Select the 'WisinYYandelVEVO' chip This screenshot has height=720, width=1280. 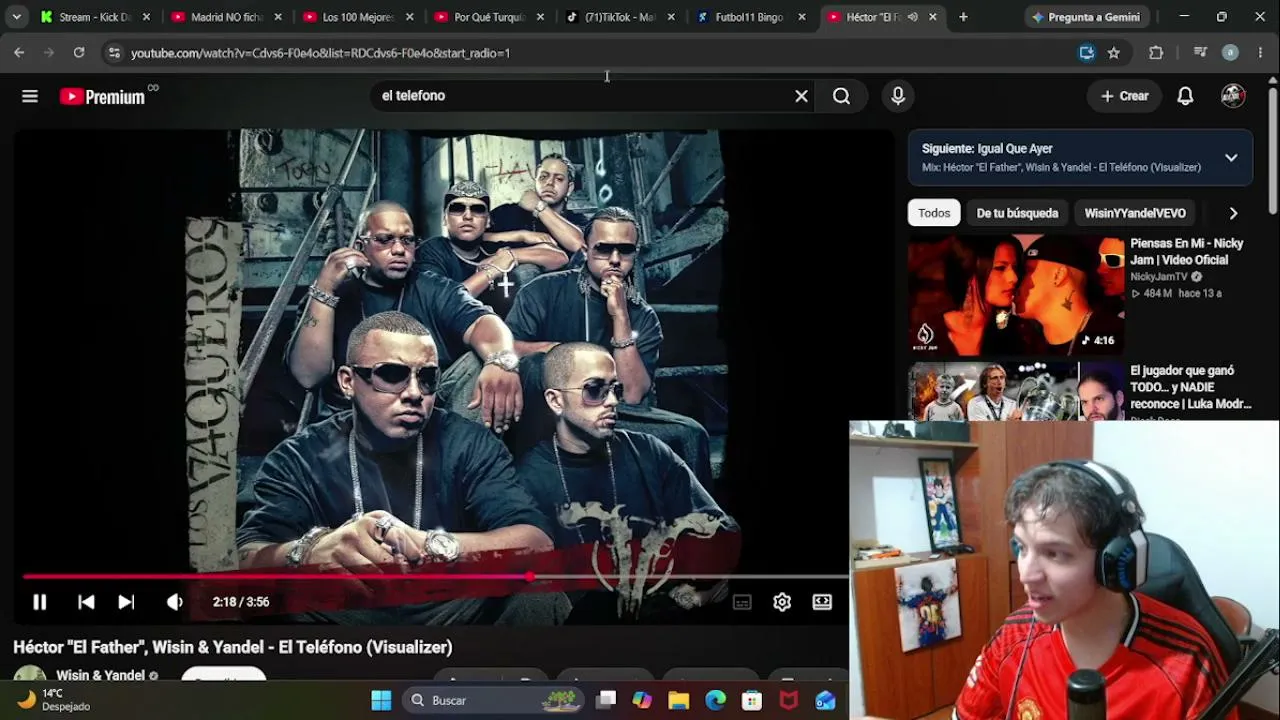(x=1135, y=213)
